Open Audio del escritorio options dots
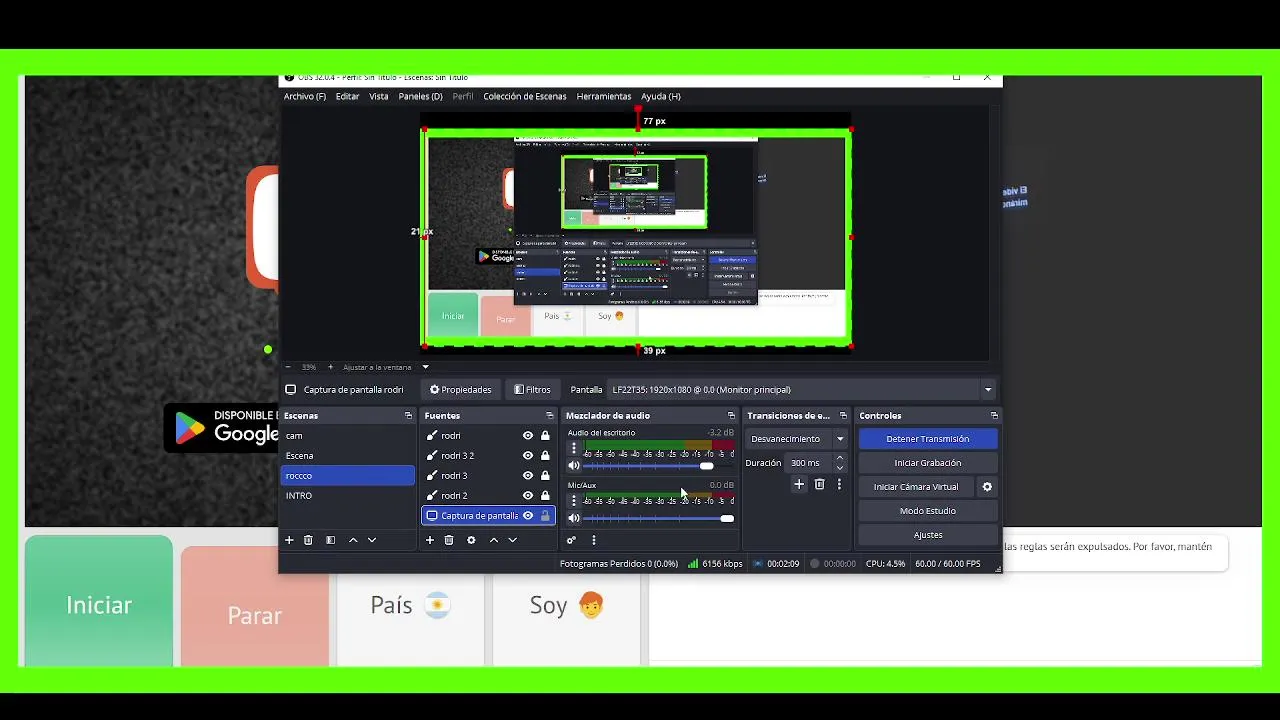 573,449
